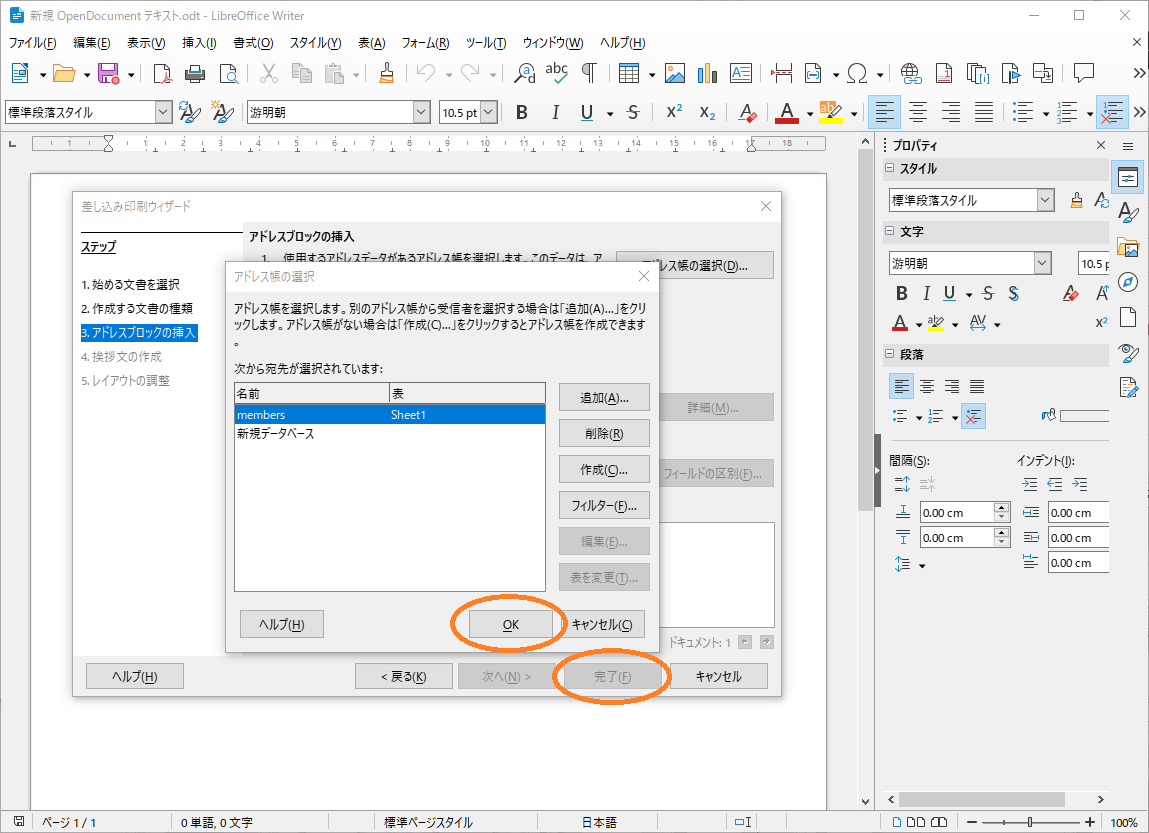Toggle Subscript in formatting toolbar
The width and height of the screenshot is (1149, 833).
(707, 112)
